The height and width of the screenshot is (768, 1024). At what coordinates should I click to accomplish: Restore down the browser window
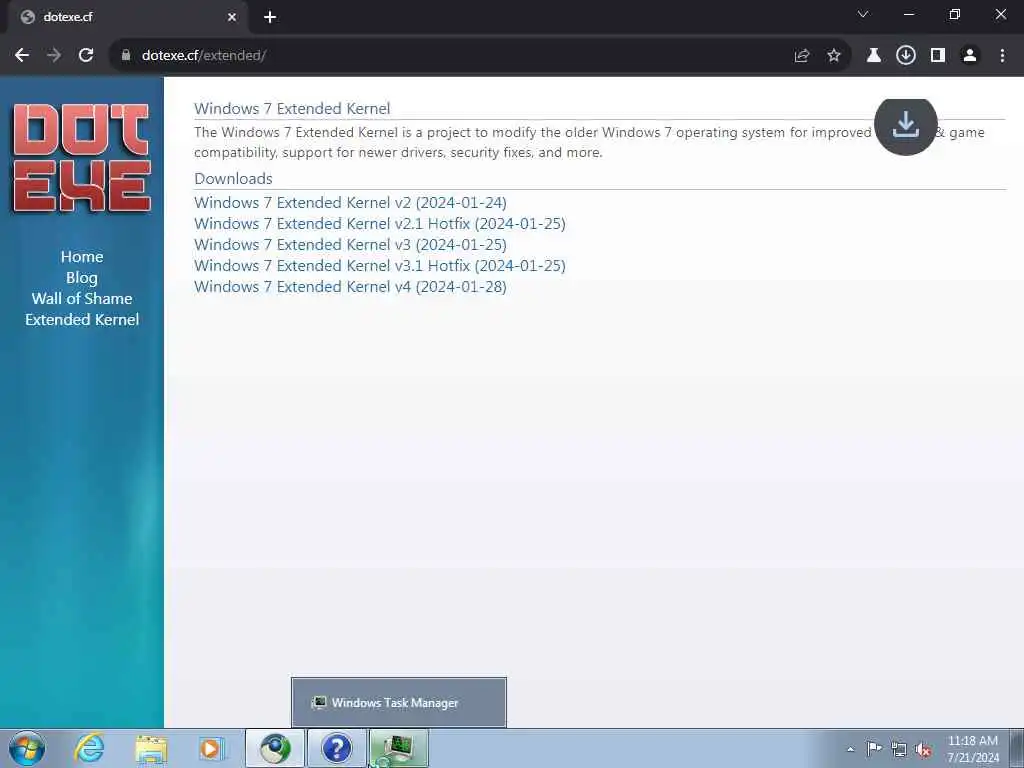click(x=955, y=14)
